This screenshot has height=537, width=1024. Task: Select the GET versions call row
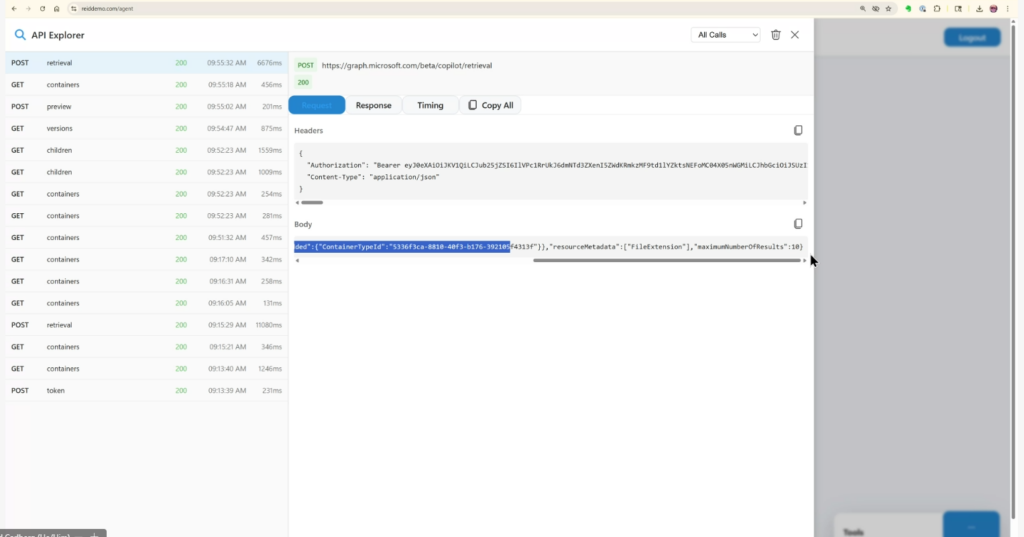coord(144,128)
